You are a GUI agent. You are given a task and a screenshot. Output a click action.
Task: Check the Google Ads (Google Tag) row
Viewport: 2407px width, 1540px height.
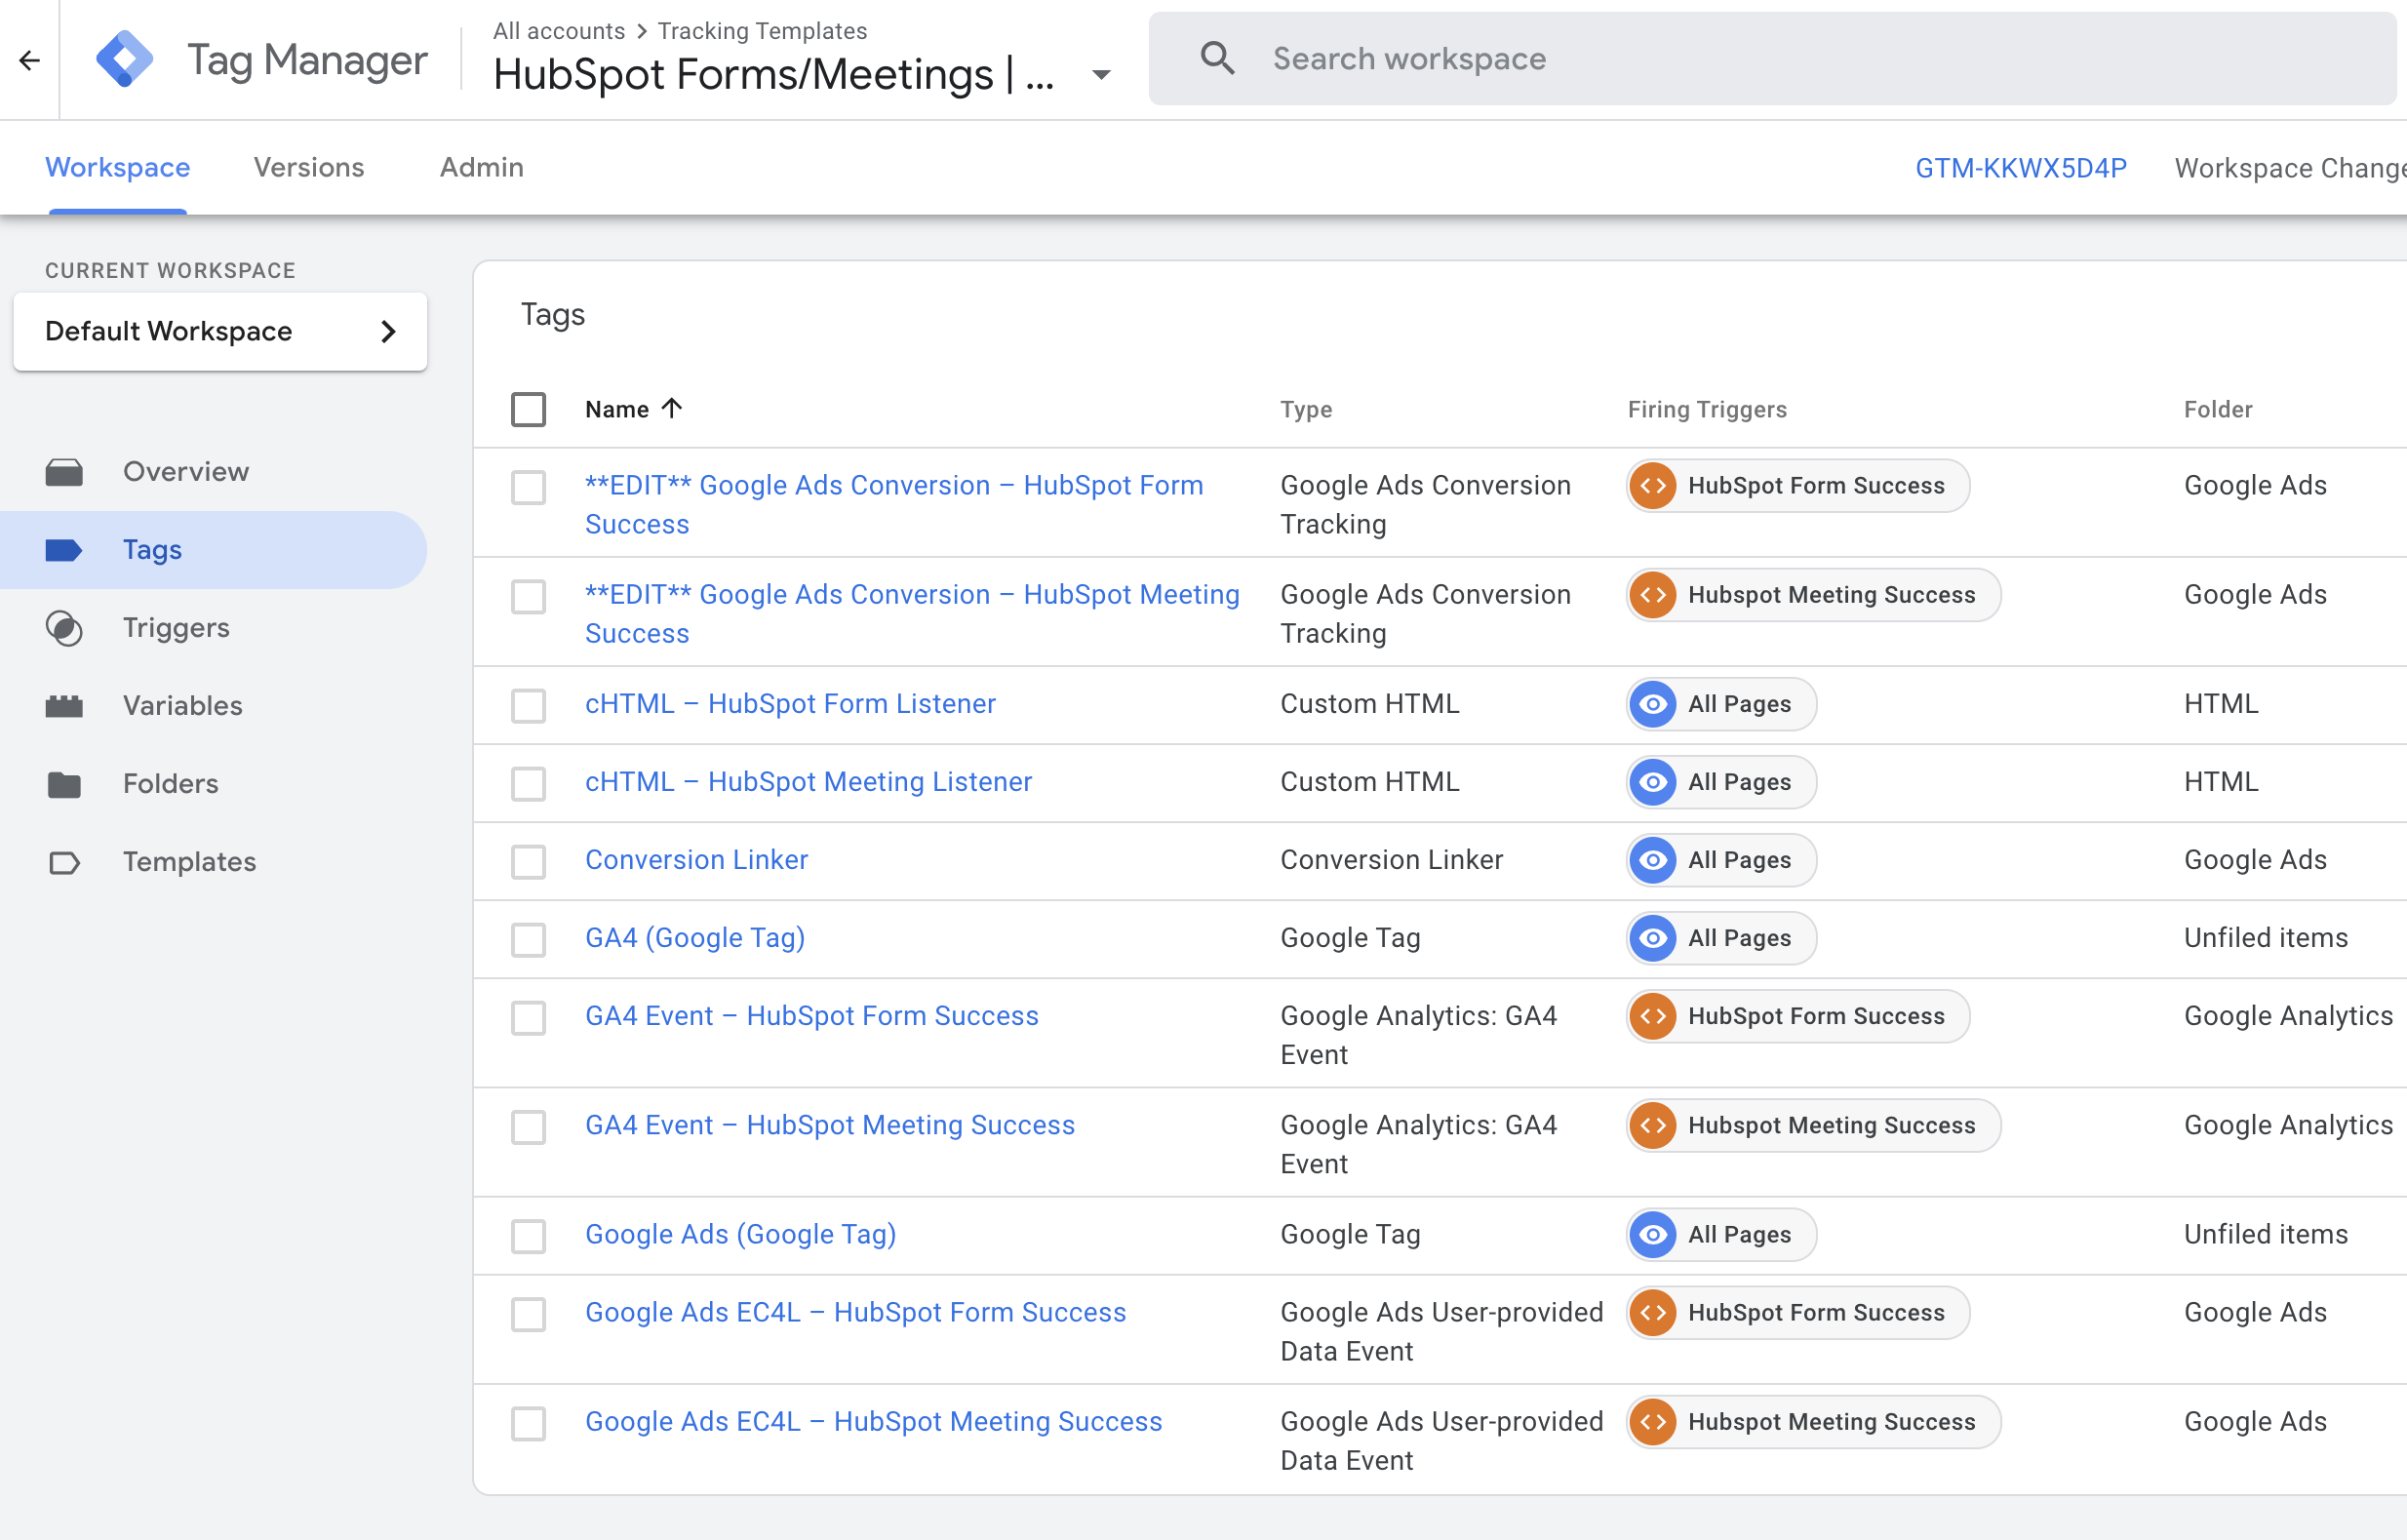528,1236
